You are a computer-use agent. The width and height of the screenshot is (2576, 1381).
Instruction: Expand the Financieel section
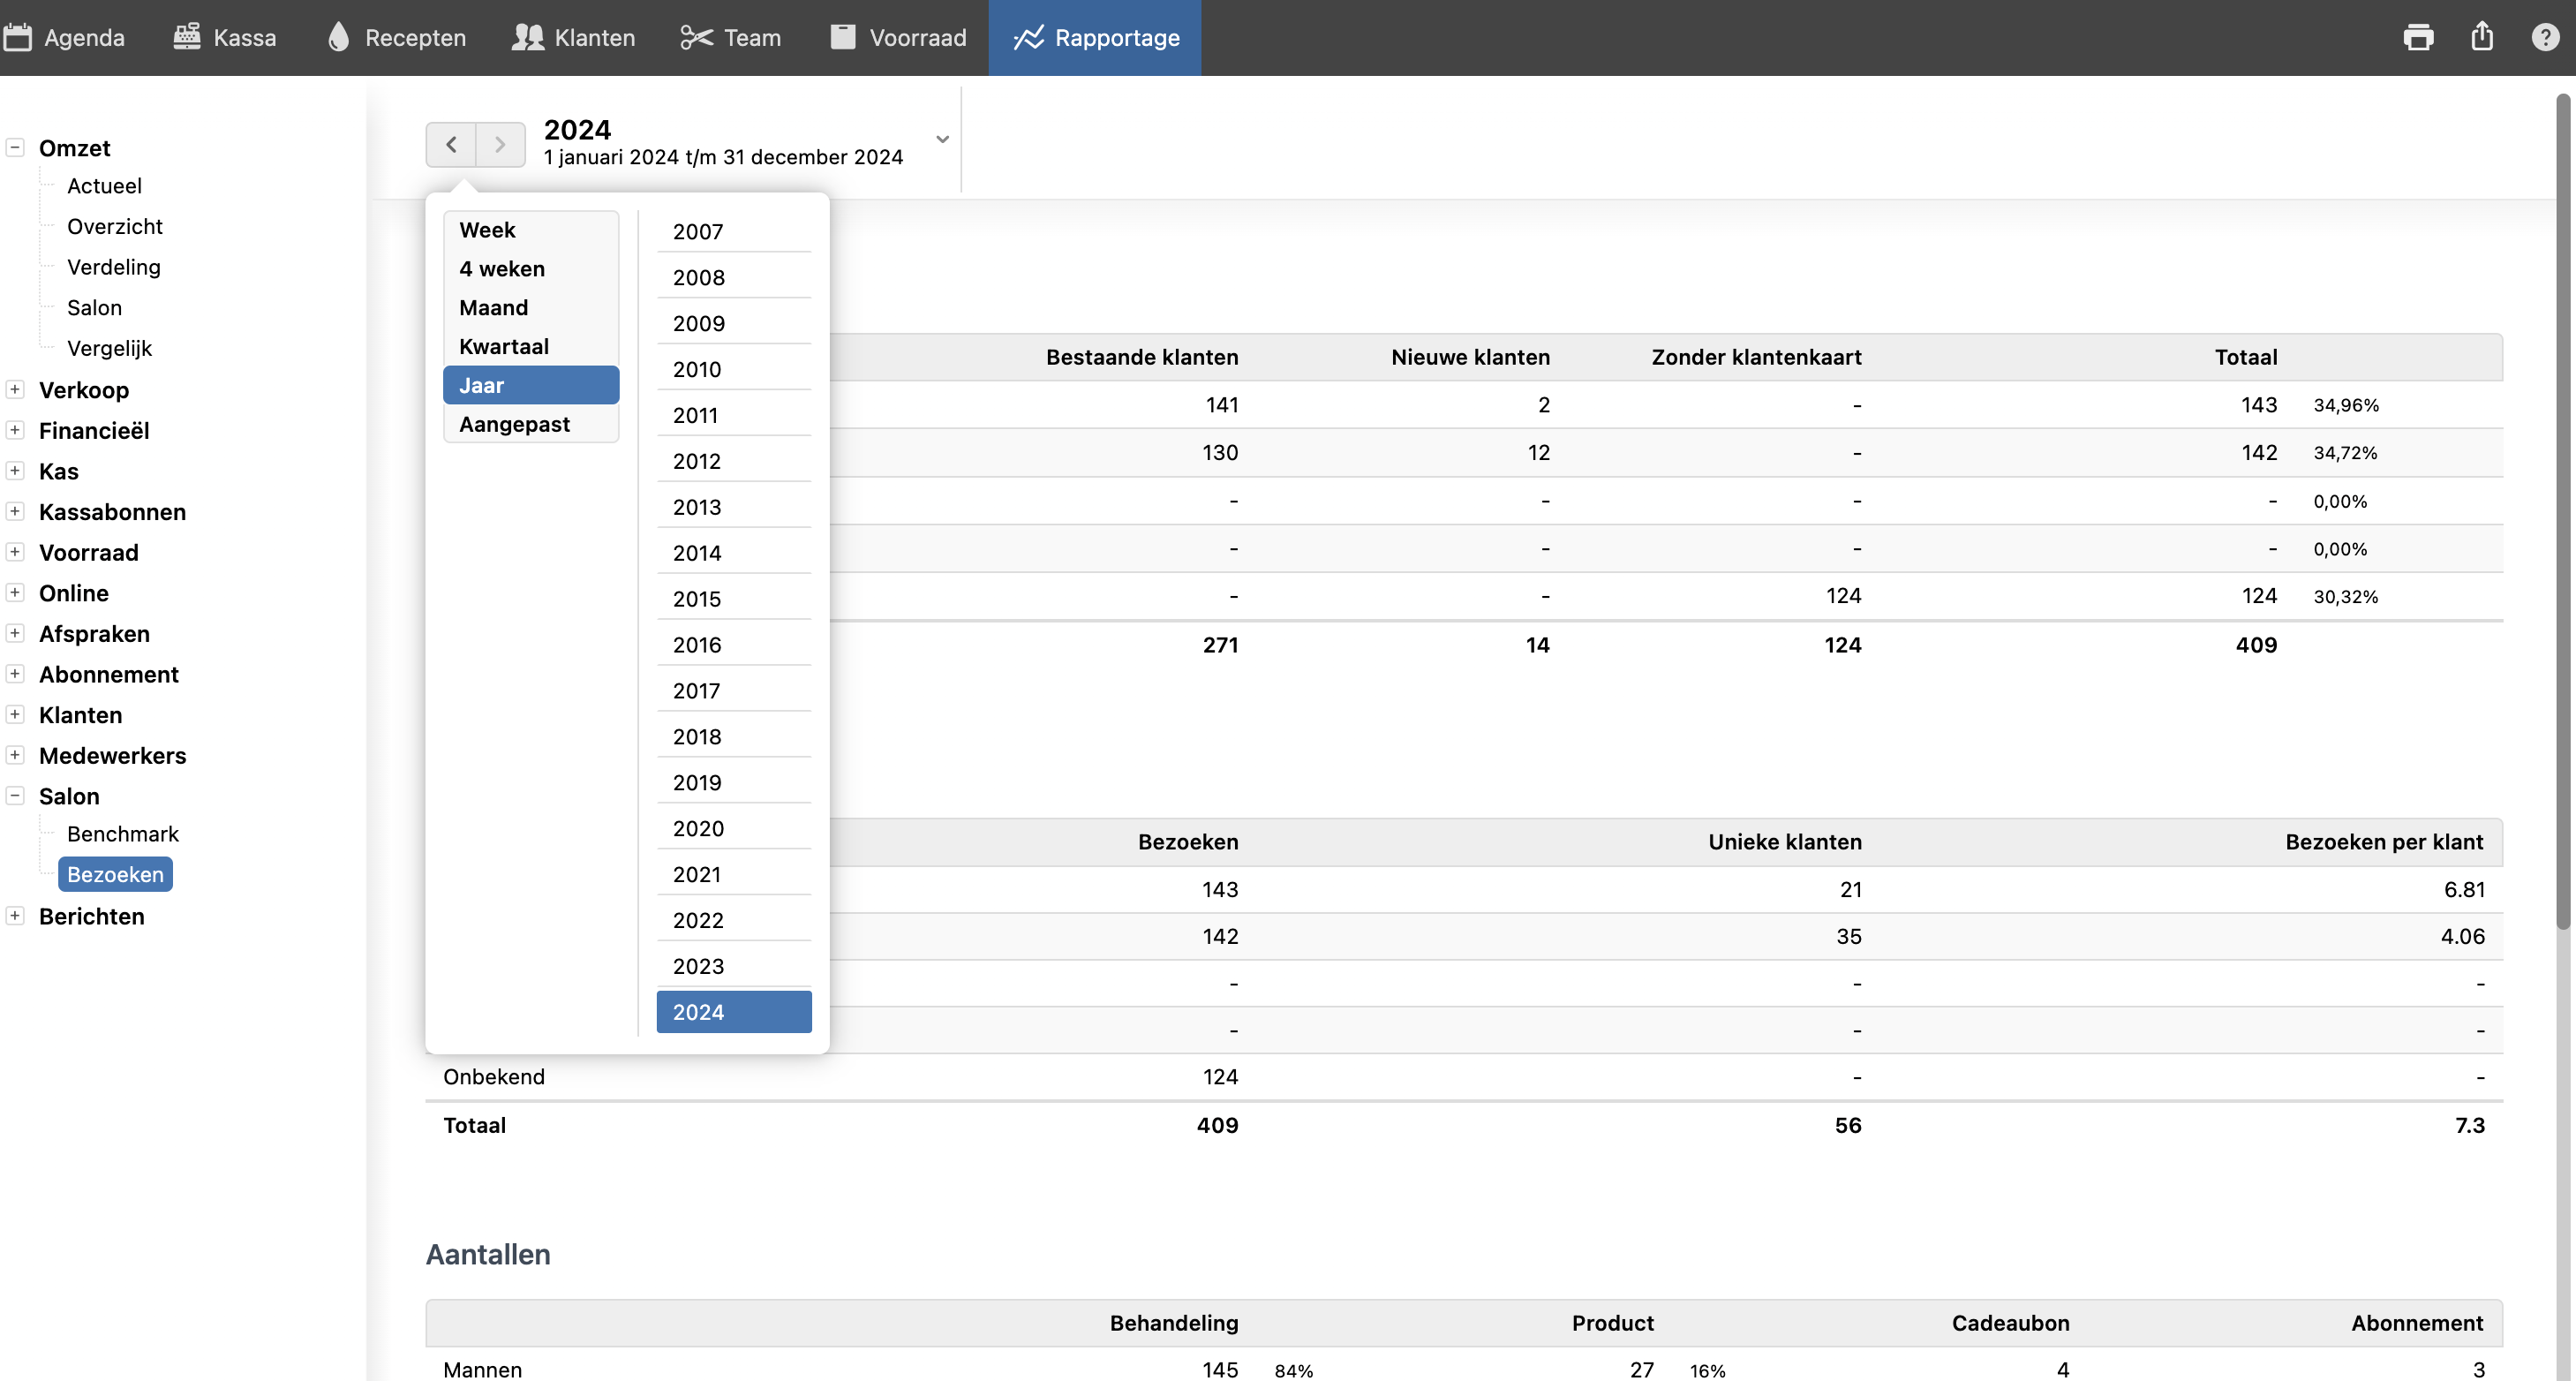[x=15, y=430]
